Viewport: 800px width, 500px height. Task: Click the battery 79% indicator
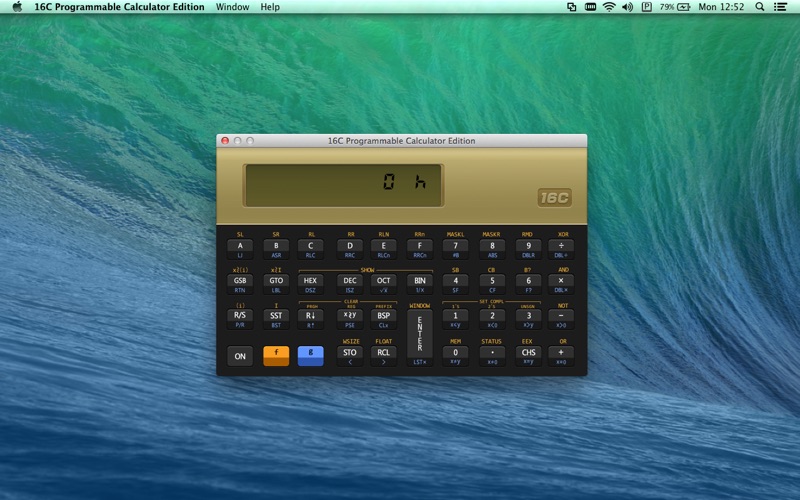[x=674, y=7]
